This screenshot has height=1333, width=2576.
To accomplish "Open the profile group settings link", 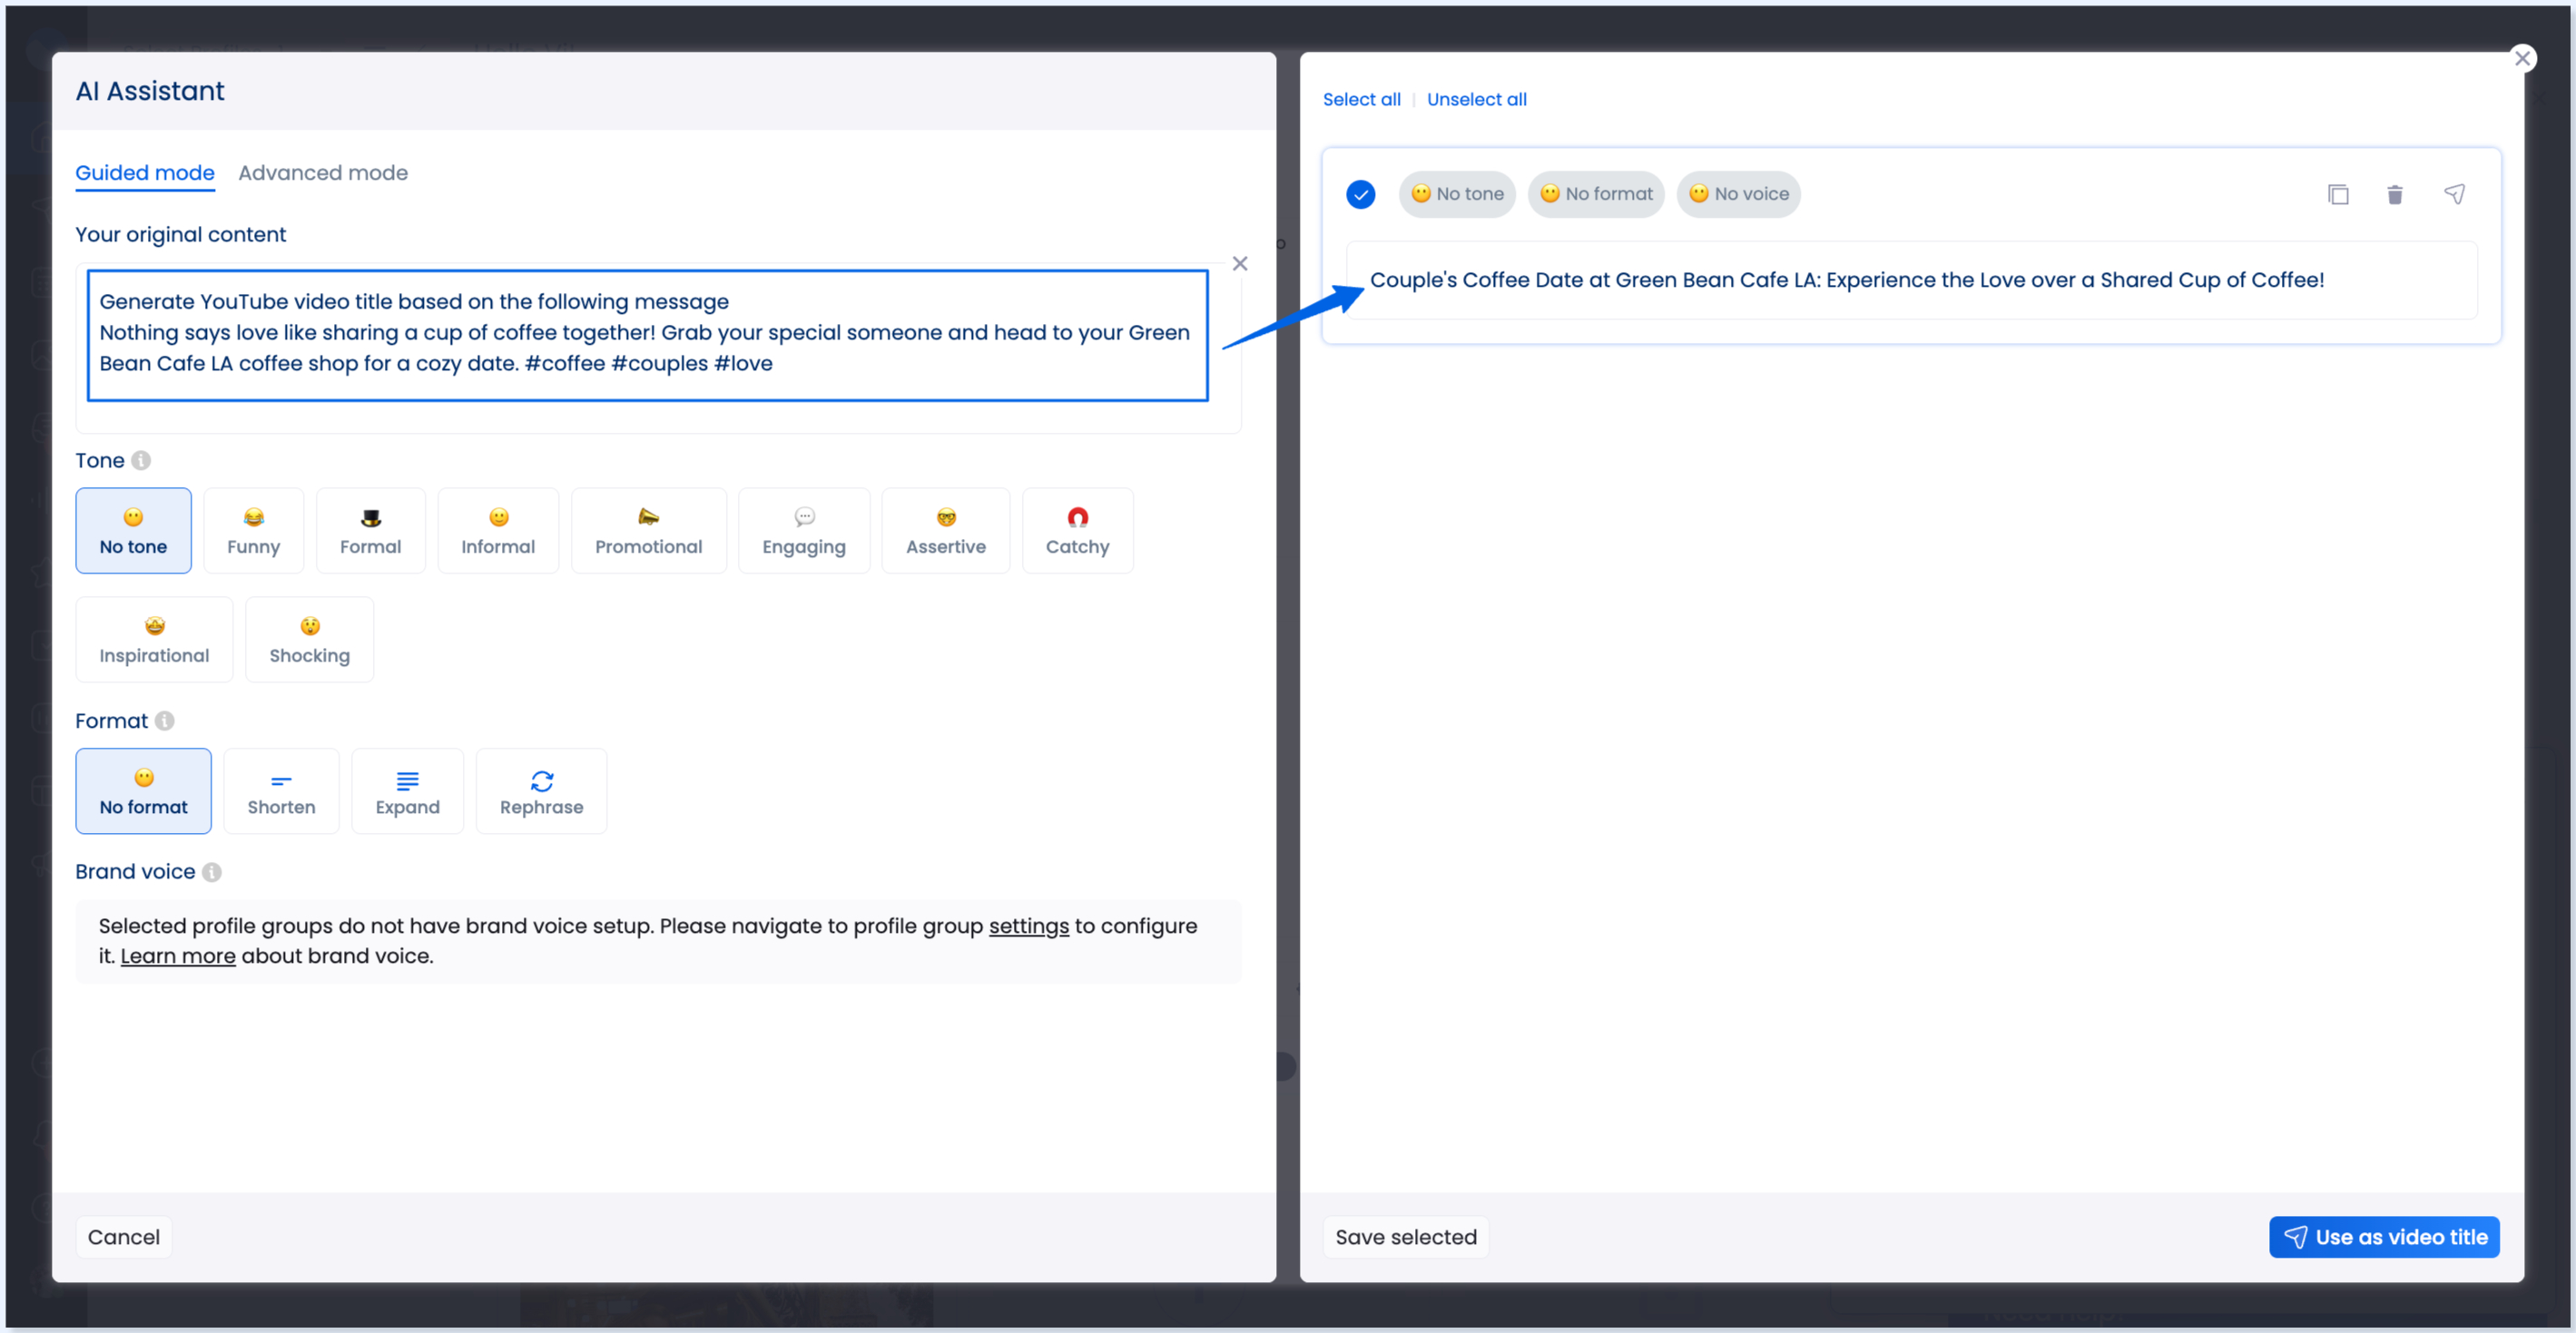I will pos(1028,926).
